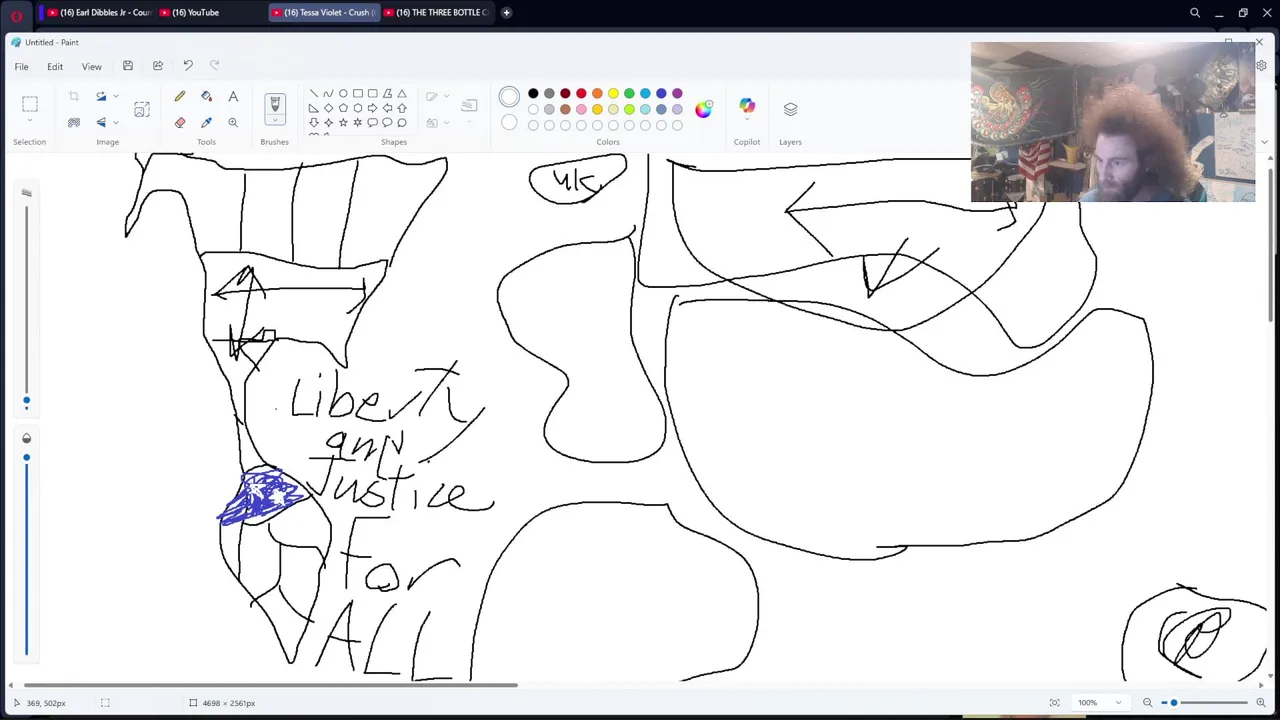Image resolution: width=1280 pixels, height=720 pixels.
Task: Select the Fill bucket tool
Action: (x=206, y=96)
